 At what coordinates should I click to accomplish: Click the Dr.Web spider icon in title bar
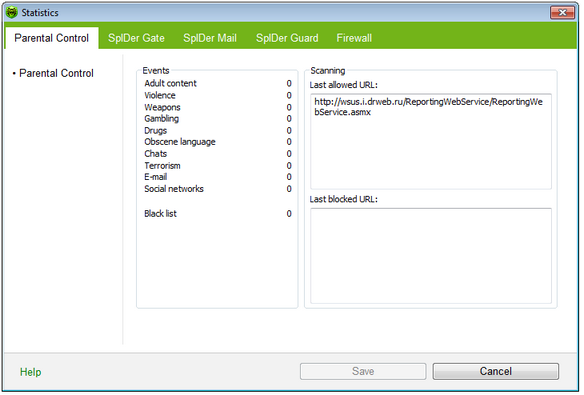coord(12,12)
